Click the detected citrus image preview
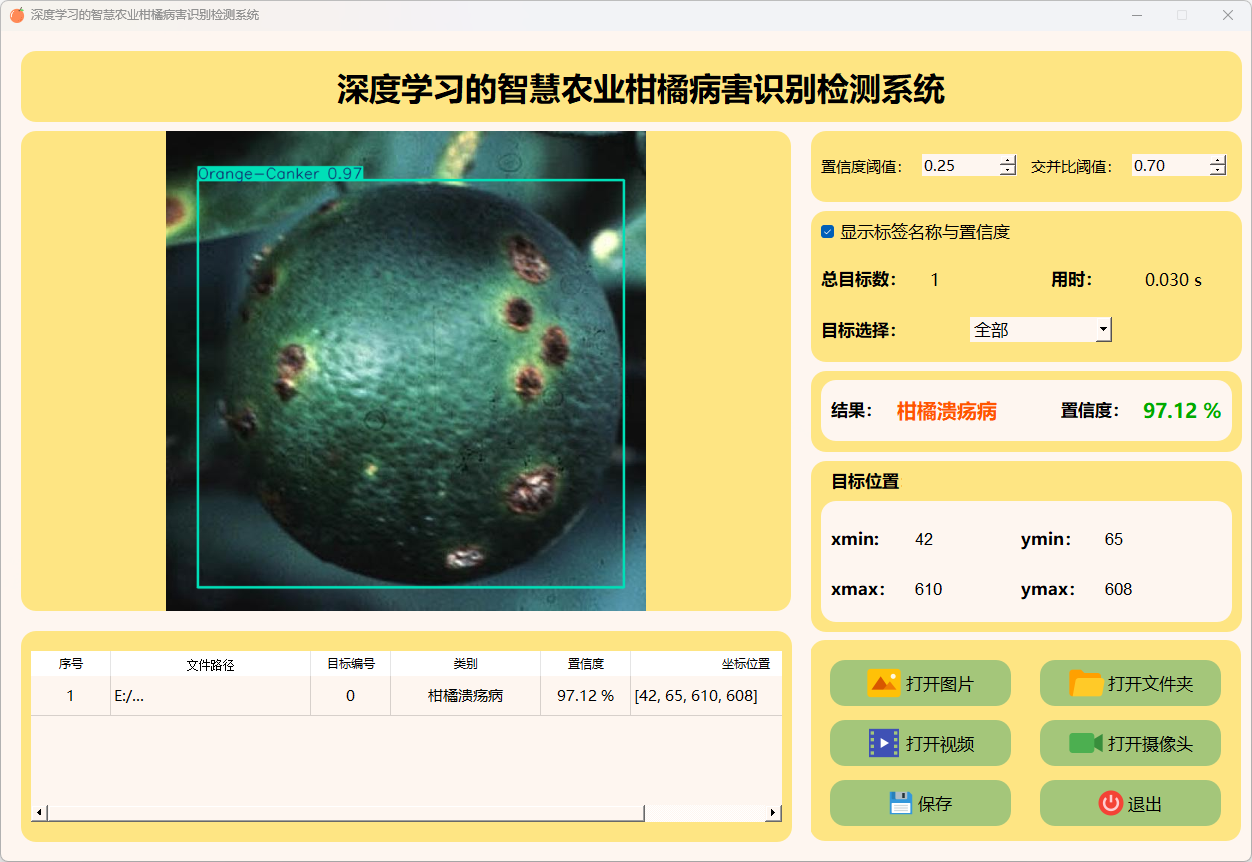Viewport: 1252px width, 862px height. click(x=405, y=371)
